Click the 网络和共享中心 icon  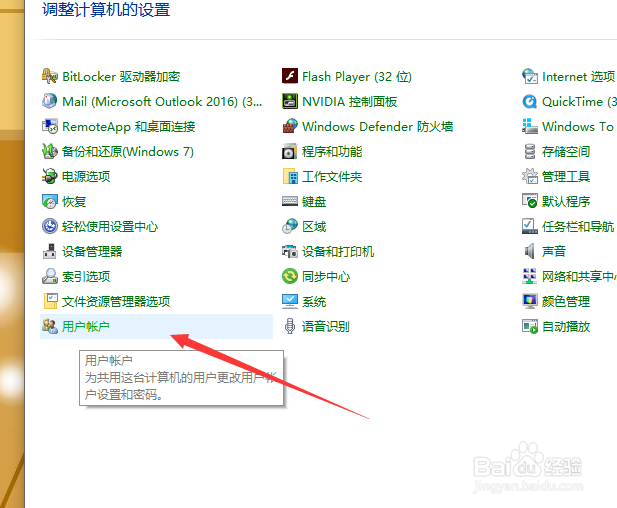tap(530, 276)
